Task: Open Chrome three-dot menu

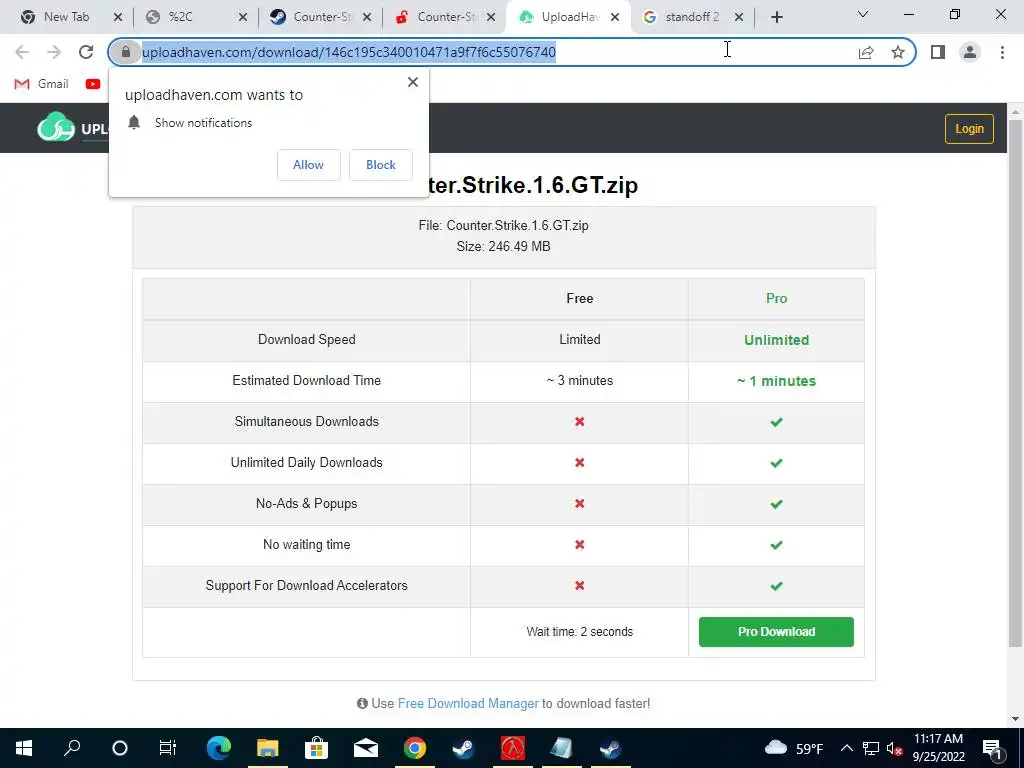Action: [x=1002, y=52]
